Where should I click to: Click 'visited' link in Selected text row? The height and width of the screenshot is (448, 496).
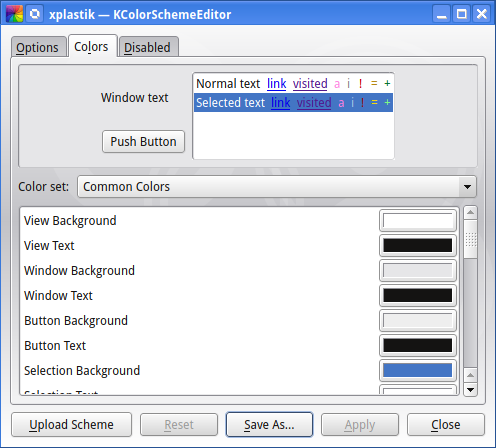[314, 103]
